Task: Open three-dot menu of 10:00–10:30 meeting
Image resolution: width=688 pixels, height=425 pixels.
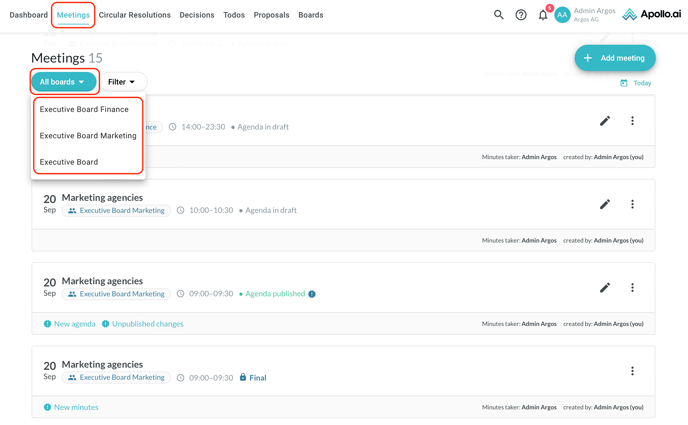Action: point(632,204)
